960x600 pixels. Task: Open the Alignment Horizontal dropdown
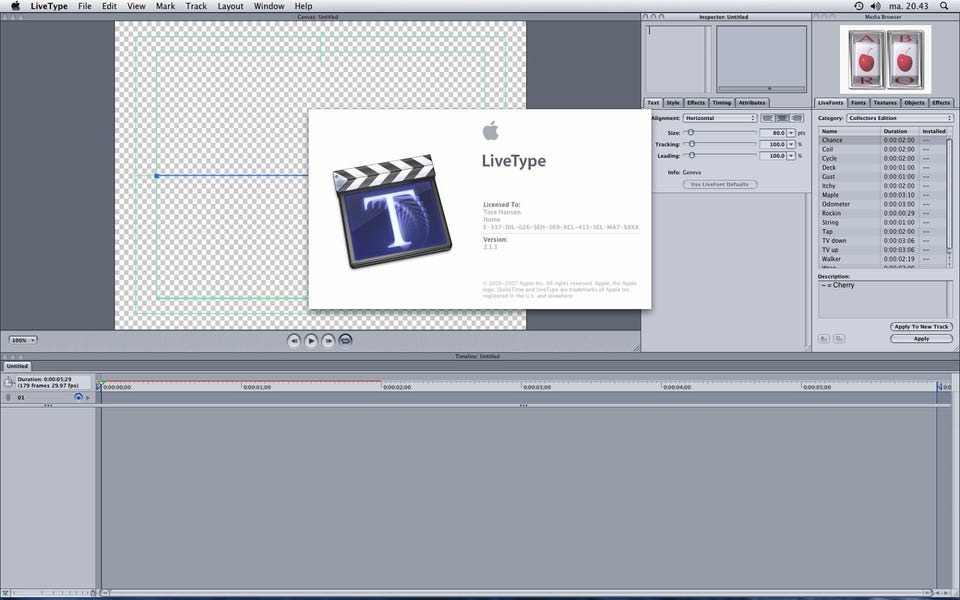click(719, 118)
